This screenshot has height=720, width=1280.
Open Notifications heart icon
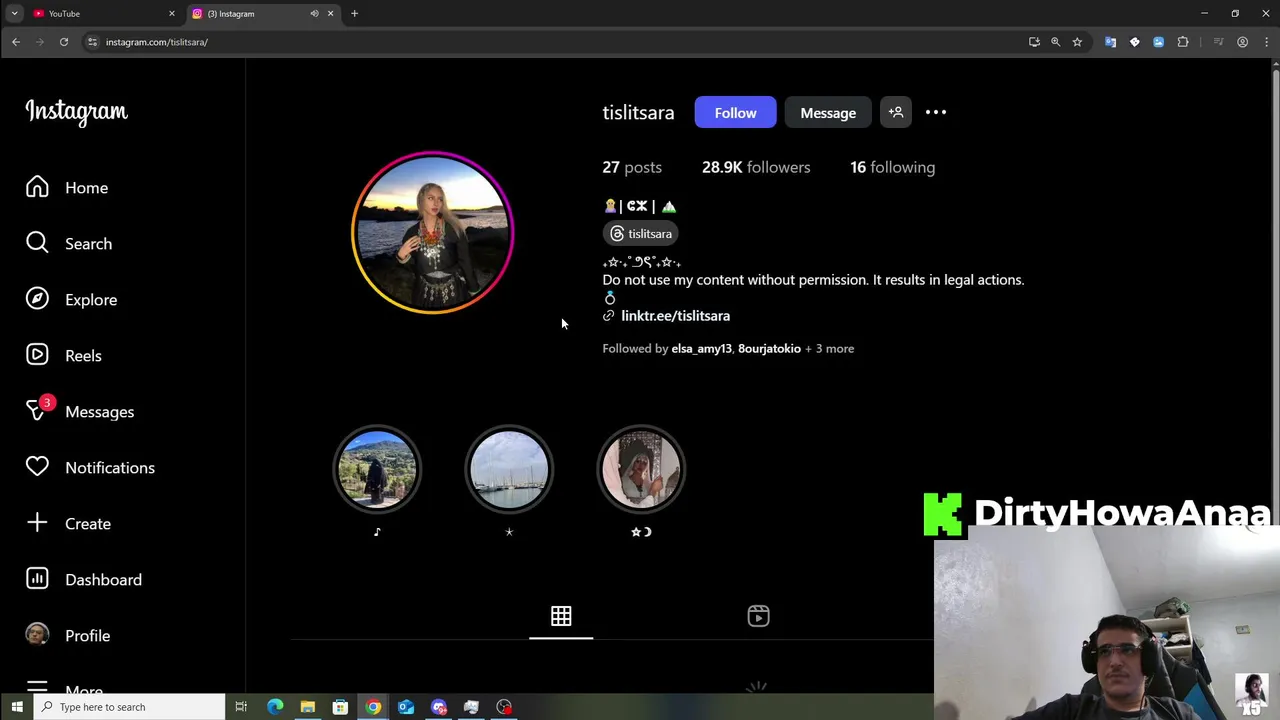(x=37, y=468)
